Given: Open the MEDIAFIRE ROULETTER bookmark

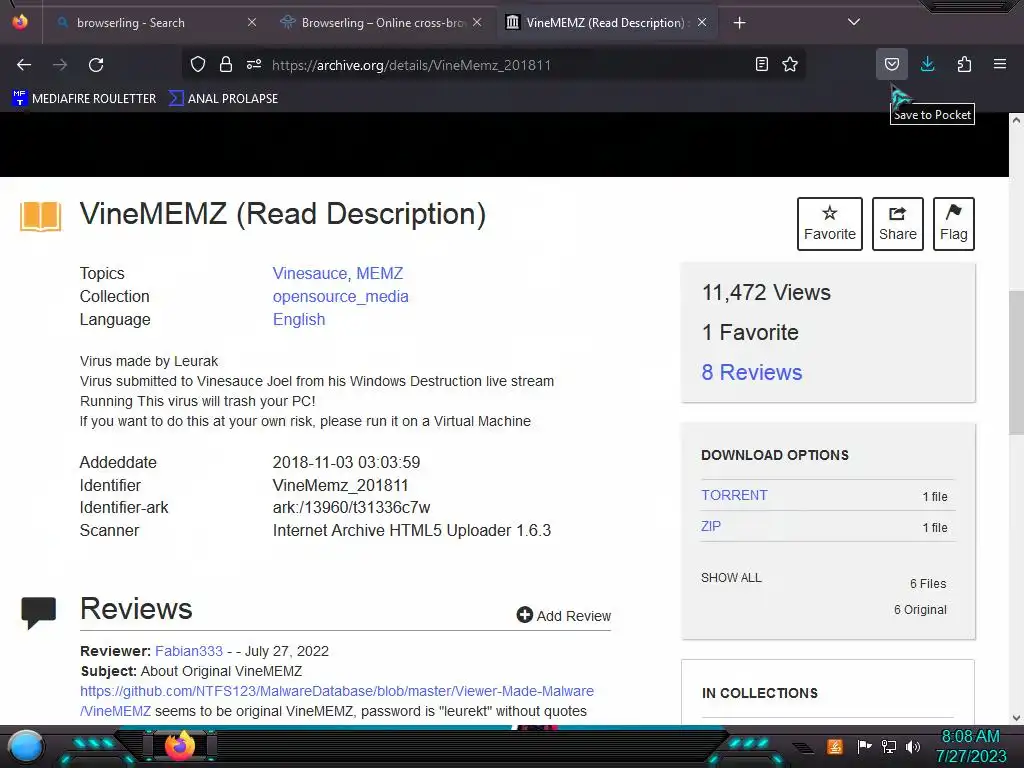Looking at the screenshot, I should [x=84, y=99].
